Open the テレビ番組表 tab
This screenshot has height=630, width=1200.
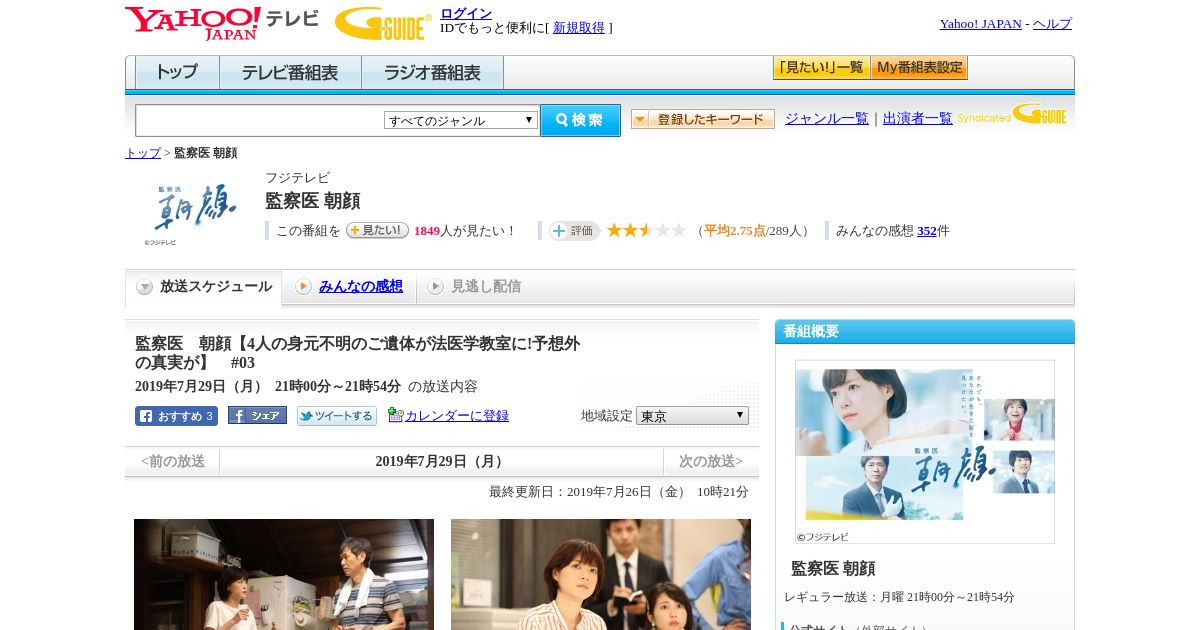(x=290, y=73)
